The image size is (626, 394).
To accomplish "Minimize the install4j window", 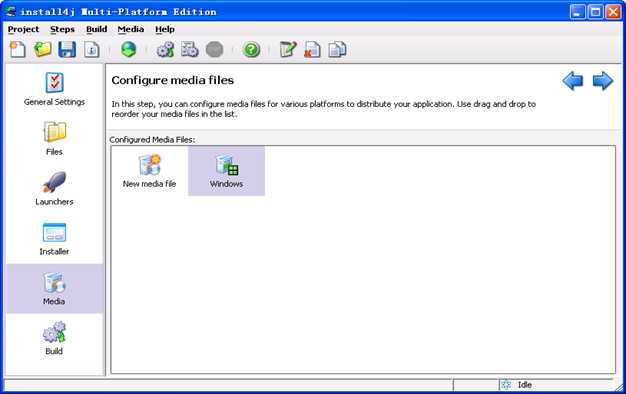I will (x=577, y=12).
